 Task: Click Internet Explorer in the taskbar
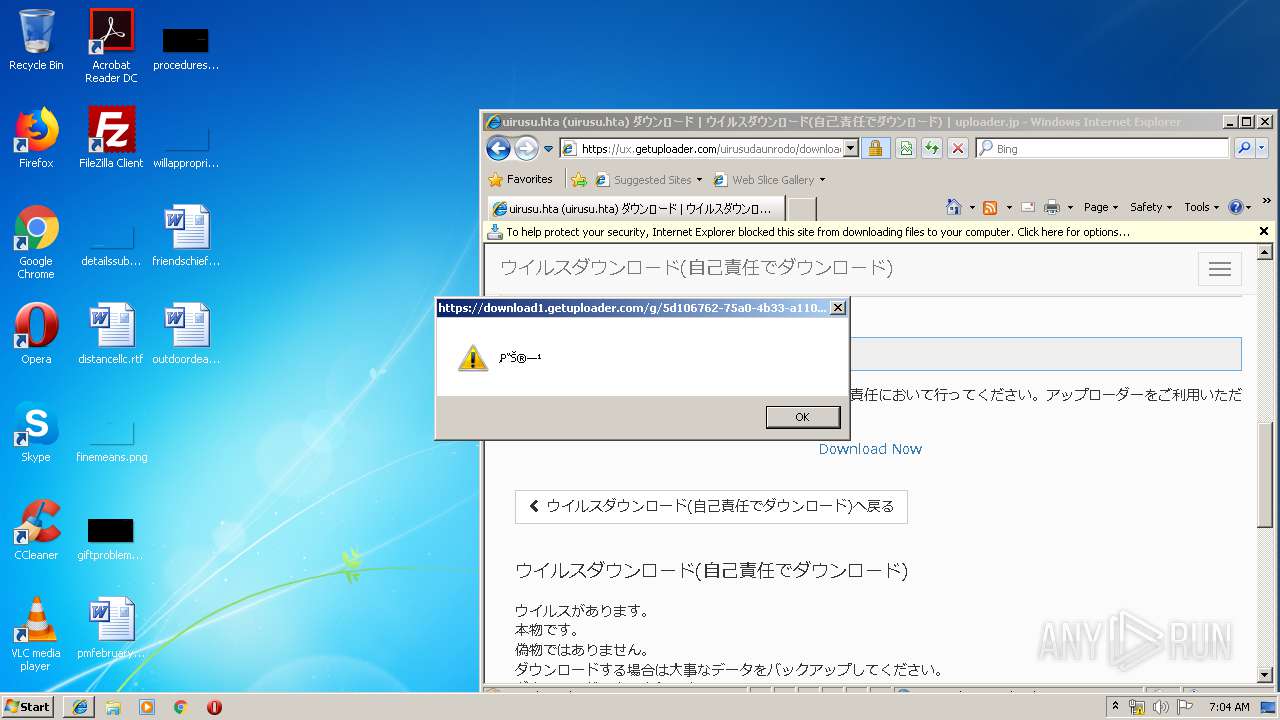point(80,706)
